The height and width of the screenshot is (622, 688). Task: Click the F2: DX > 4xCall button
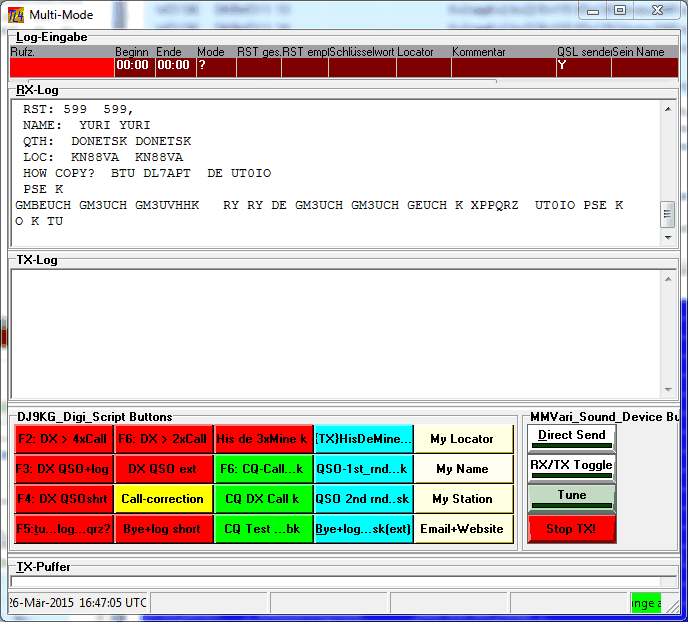64,439
